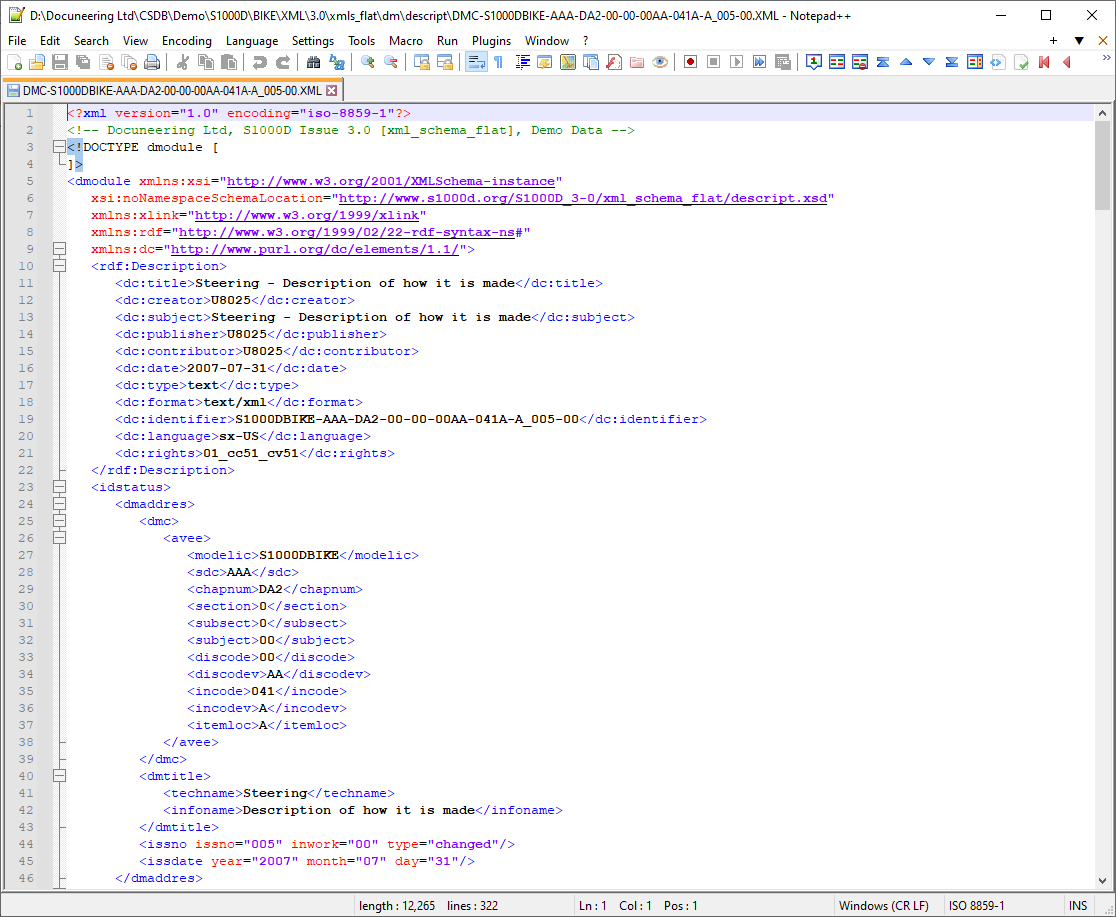The width and height of the screenshot is (1116, 917).
Task: Open the Encoding menu
Action: pos(187,40)
